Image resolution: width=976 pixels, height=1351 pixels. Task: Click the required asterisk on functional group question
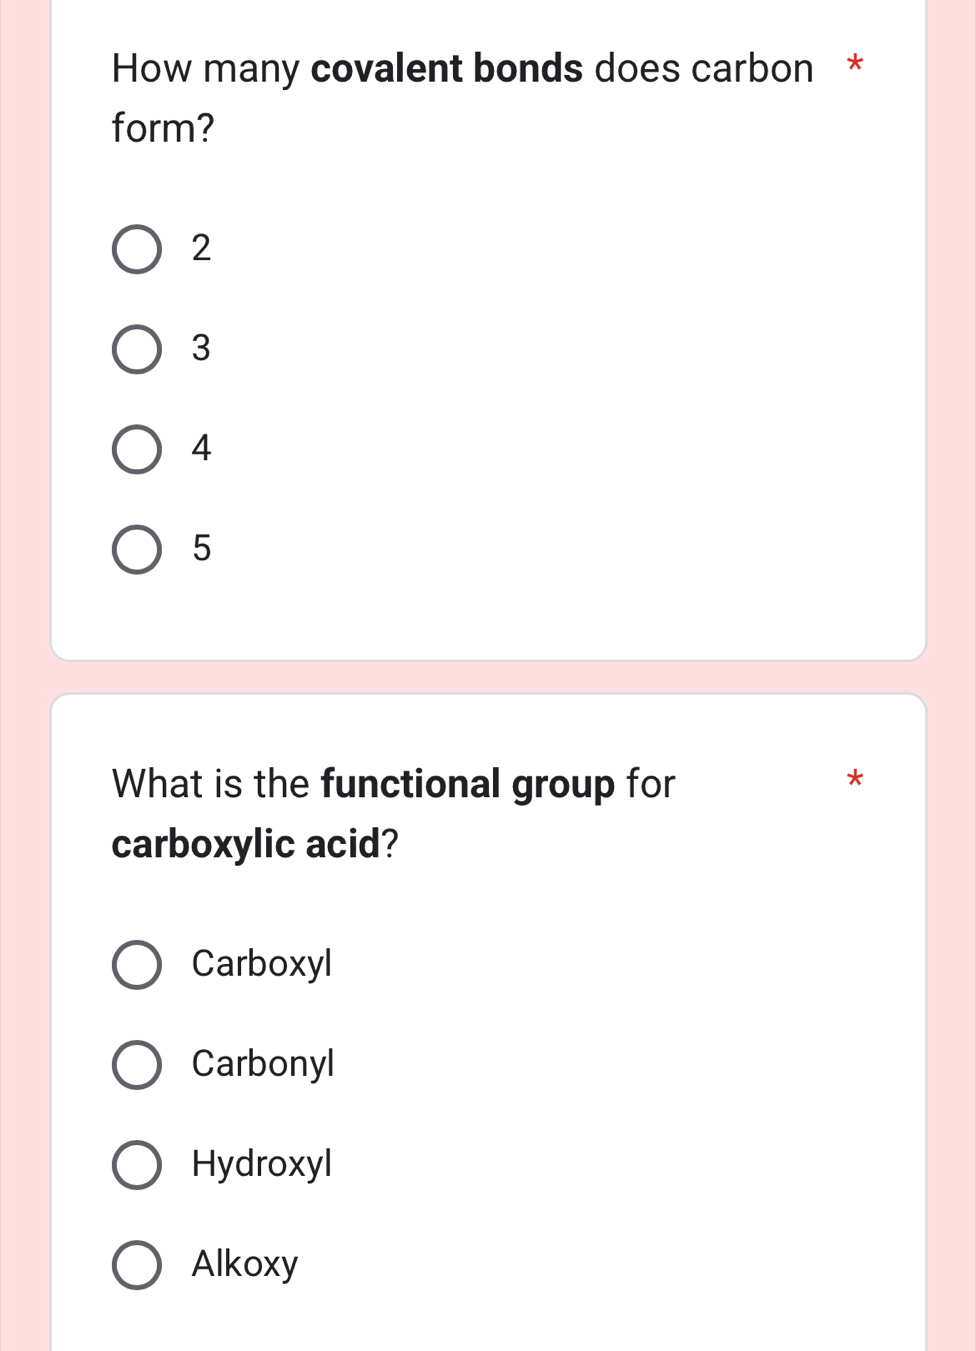tap(854, 778)
